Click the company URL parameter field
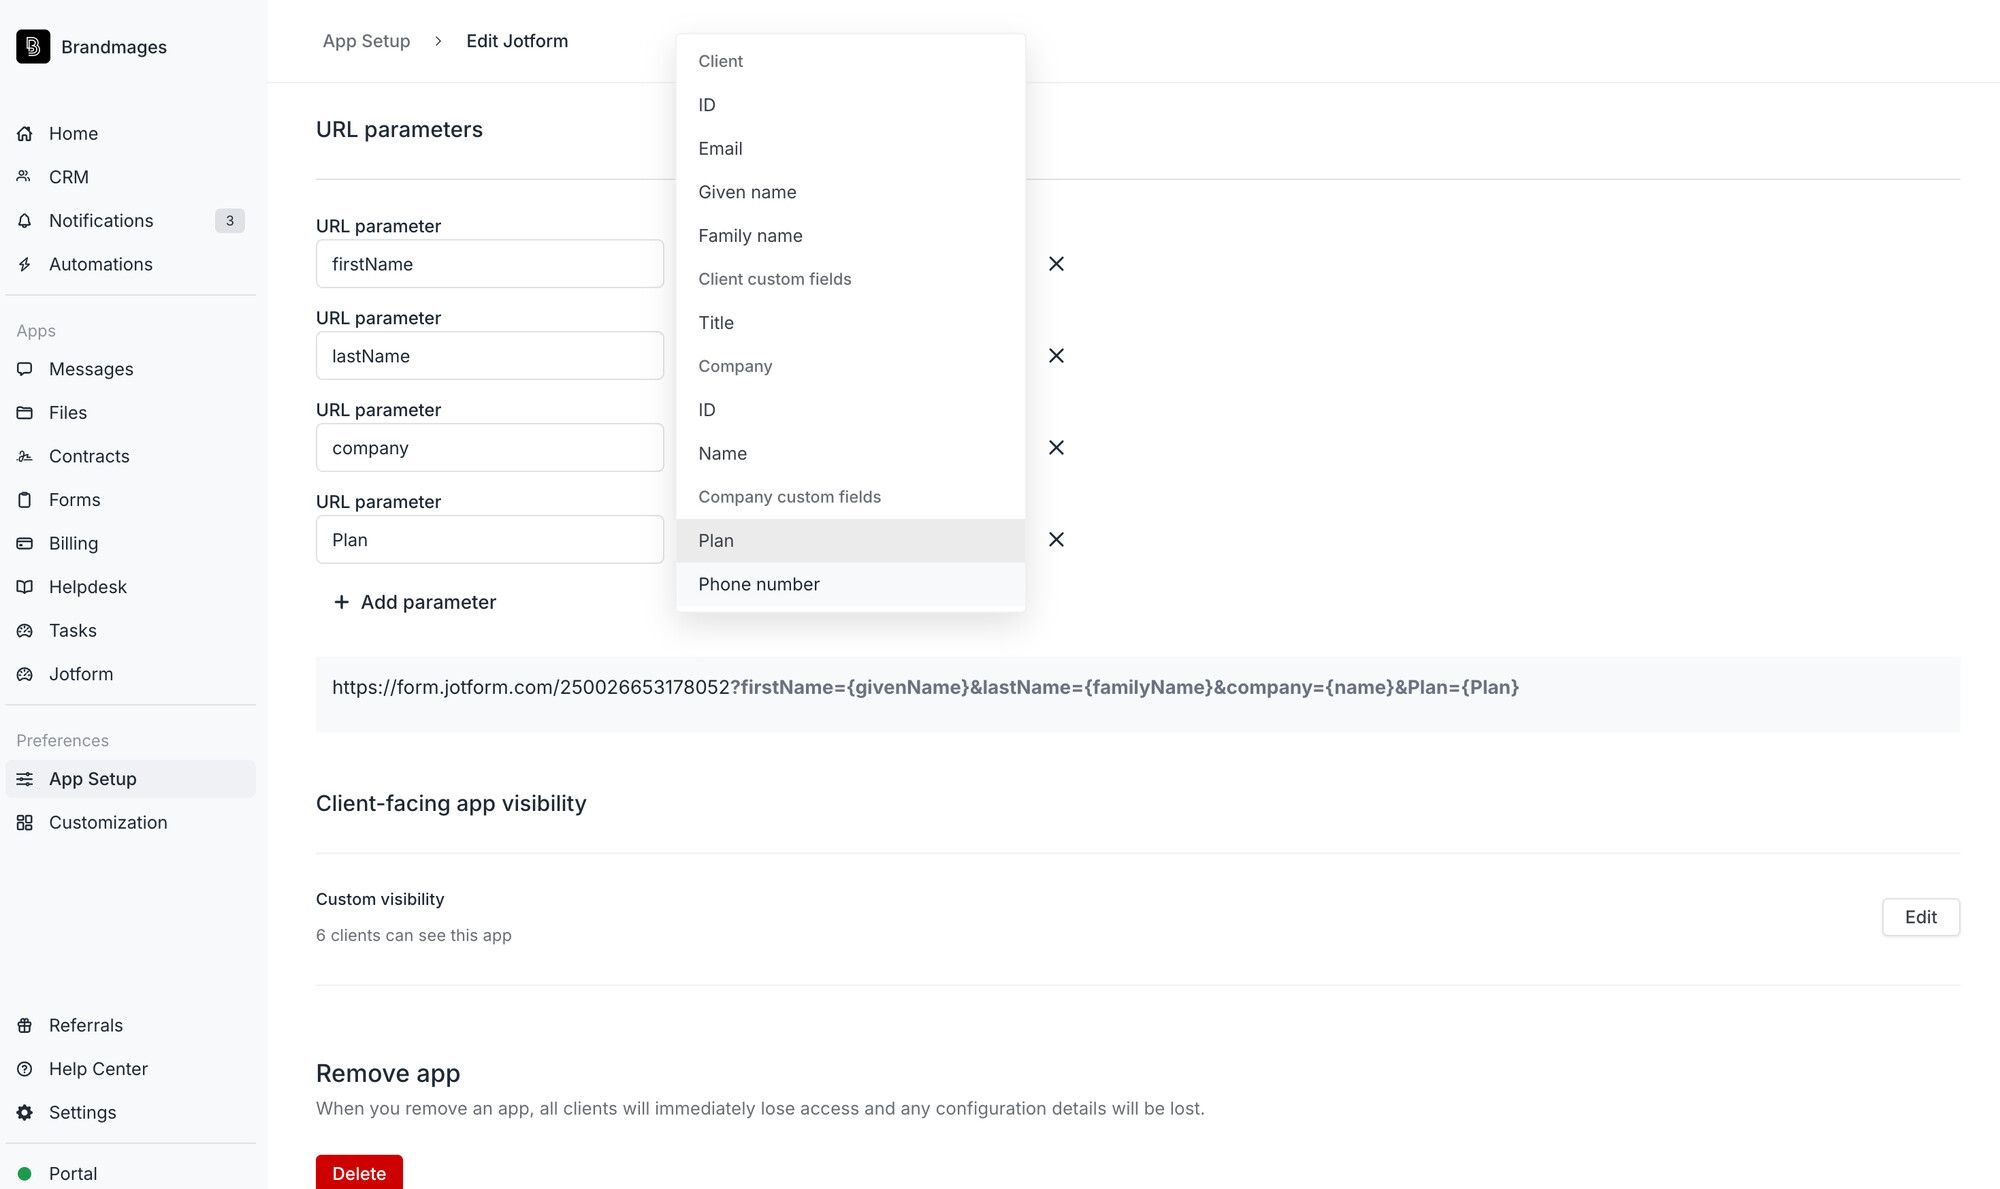This screenshot has width=2000, height=1189. (x=489, y=448)
